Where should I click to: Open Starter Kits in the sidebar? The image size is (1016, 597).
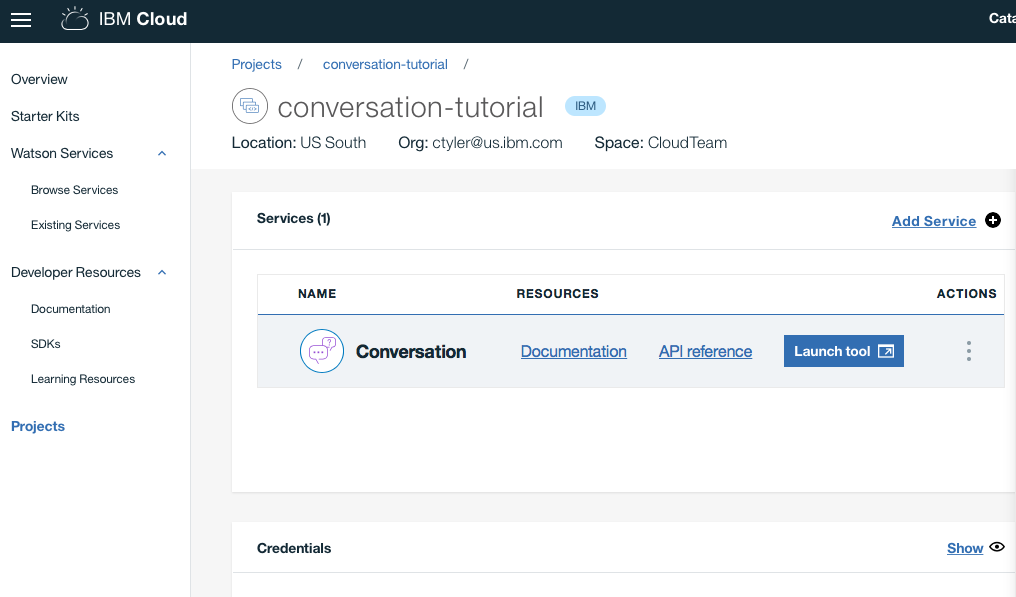pyautogui.click(x=45, y=116)
